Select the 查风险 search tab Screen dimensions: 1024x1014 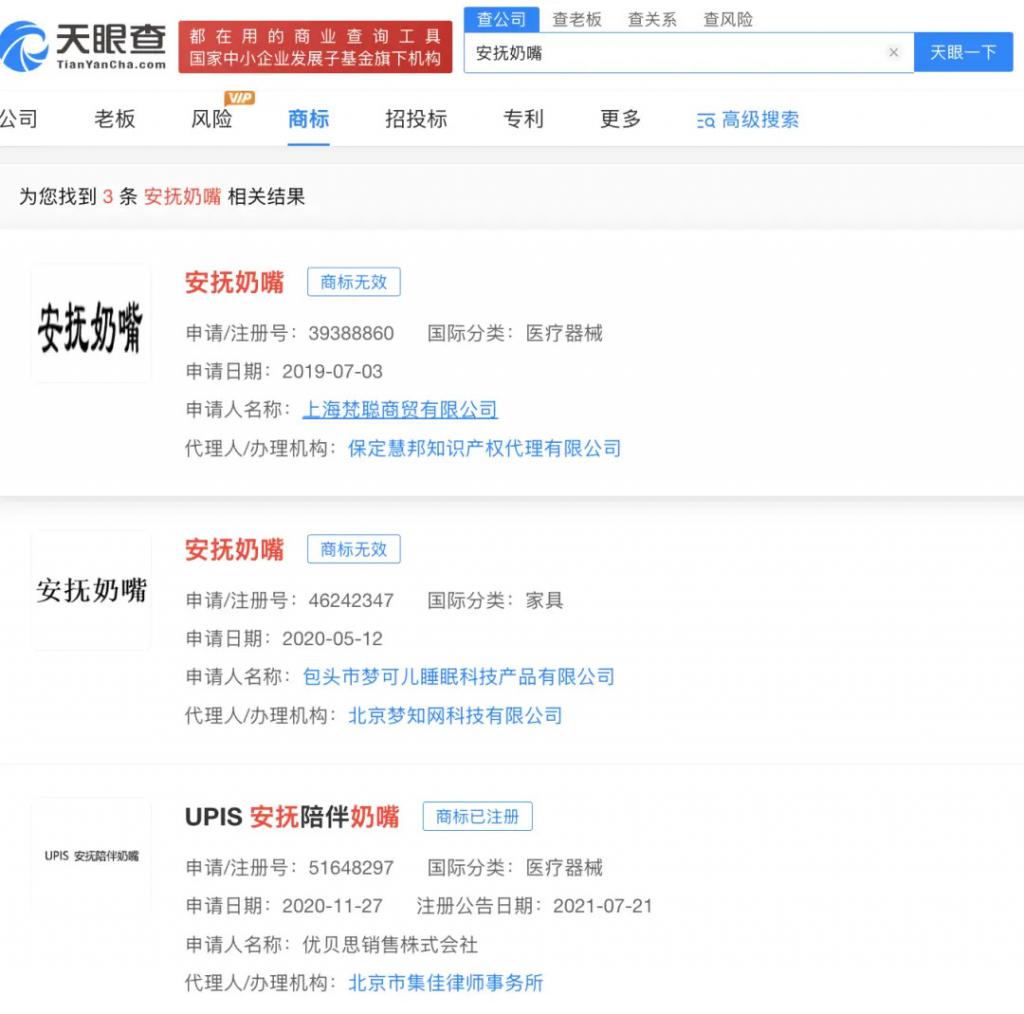click(728, 19)
